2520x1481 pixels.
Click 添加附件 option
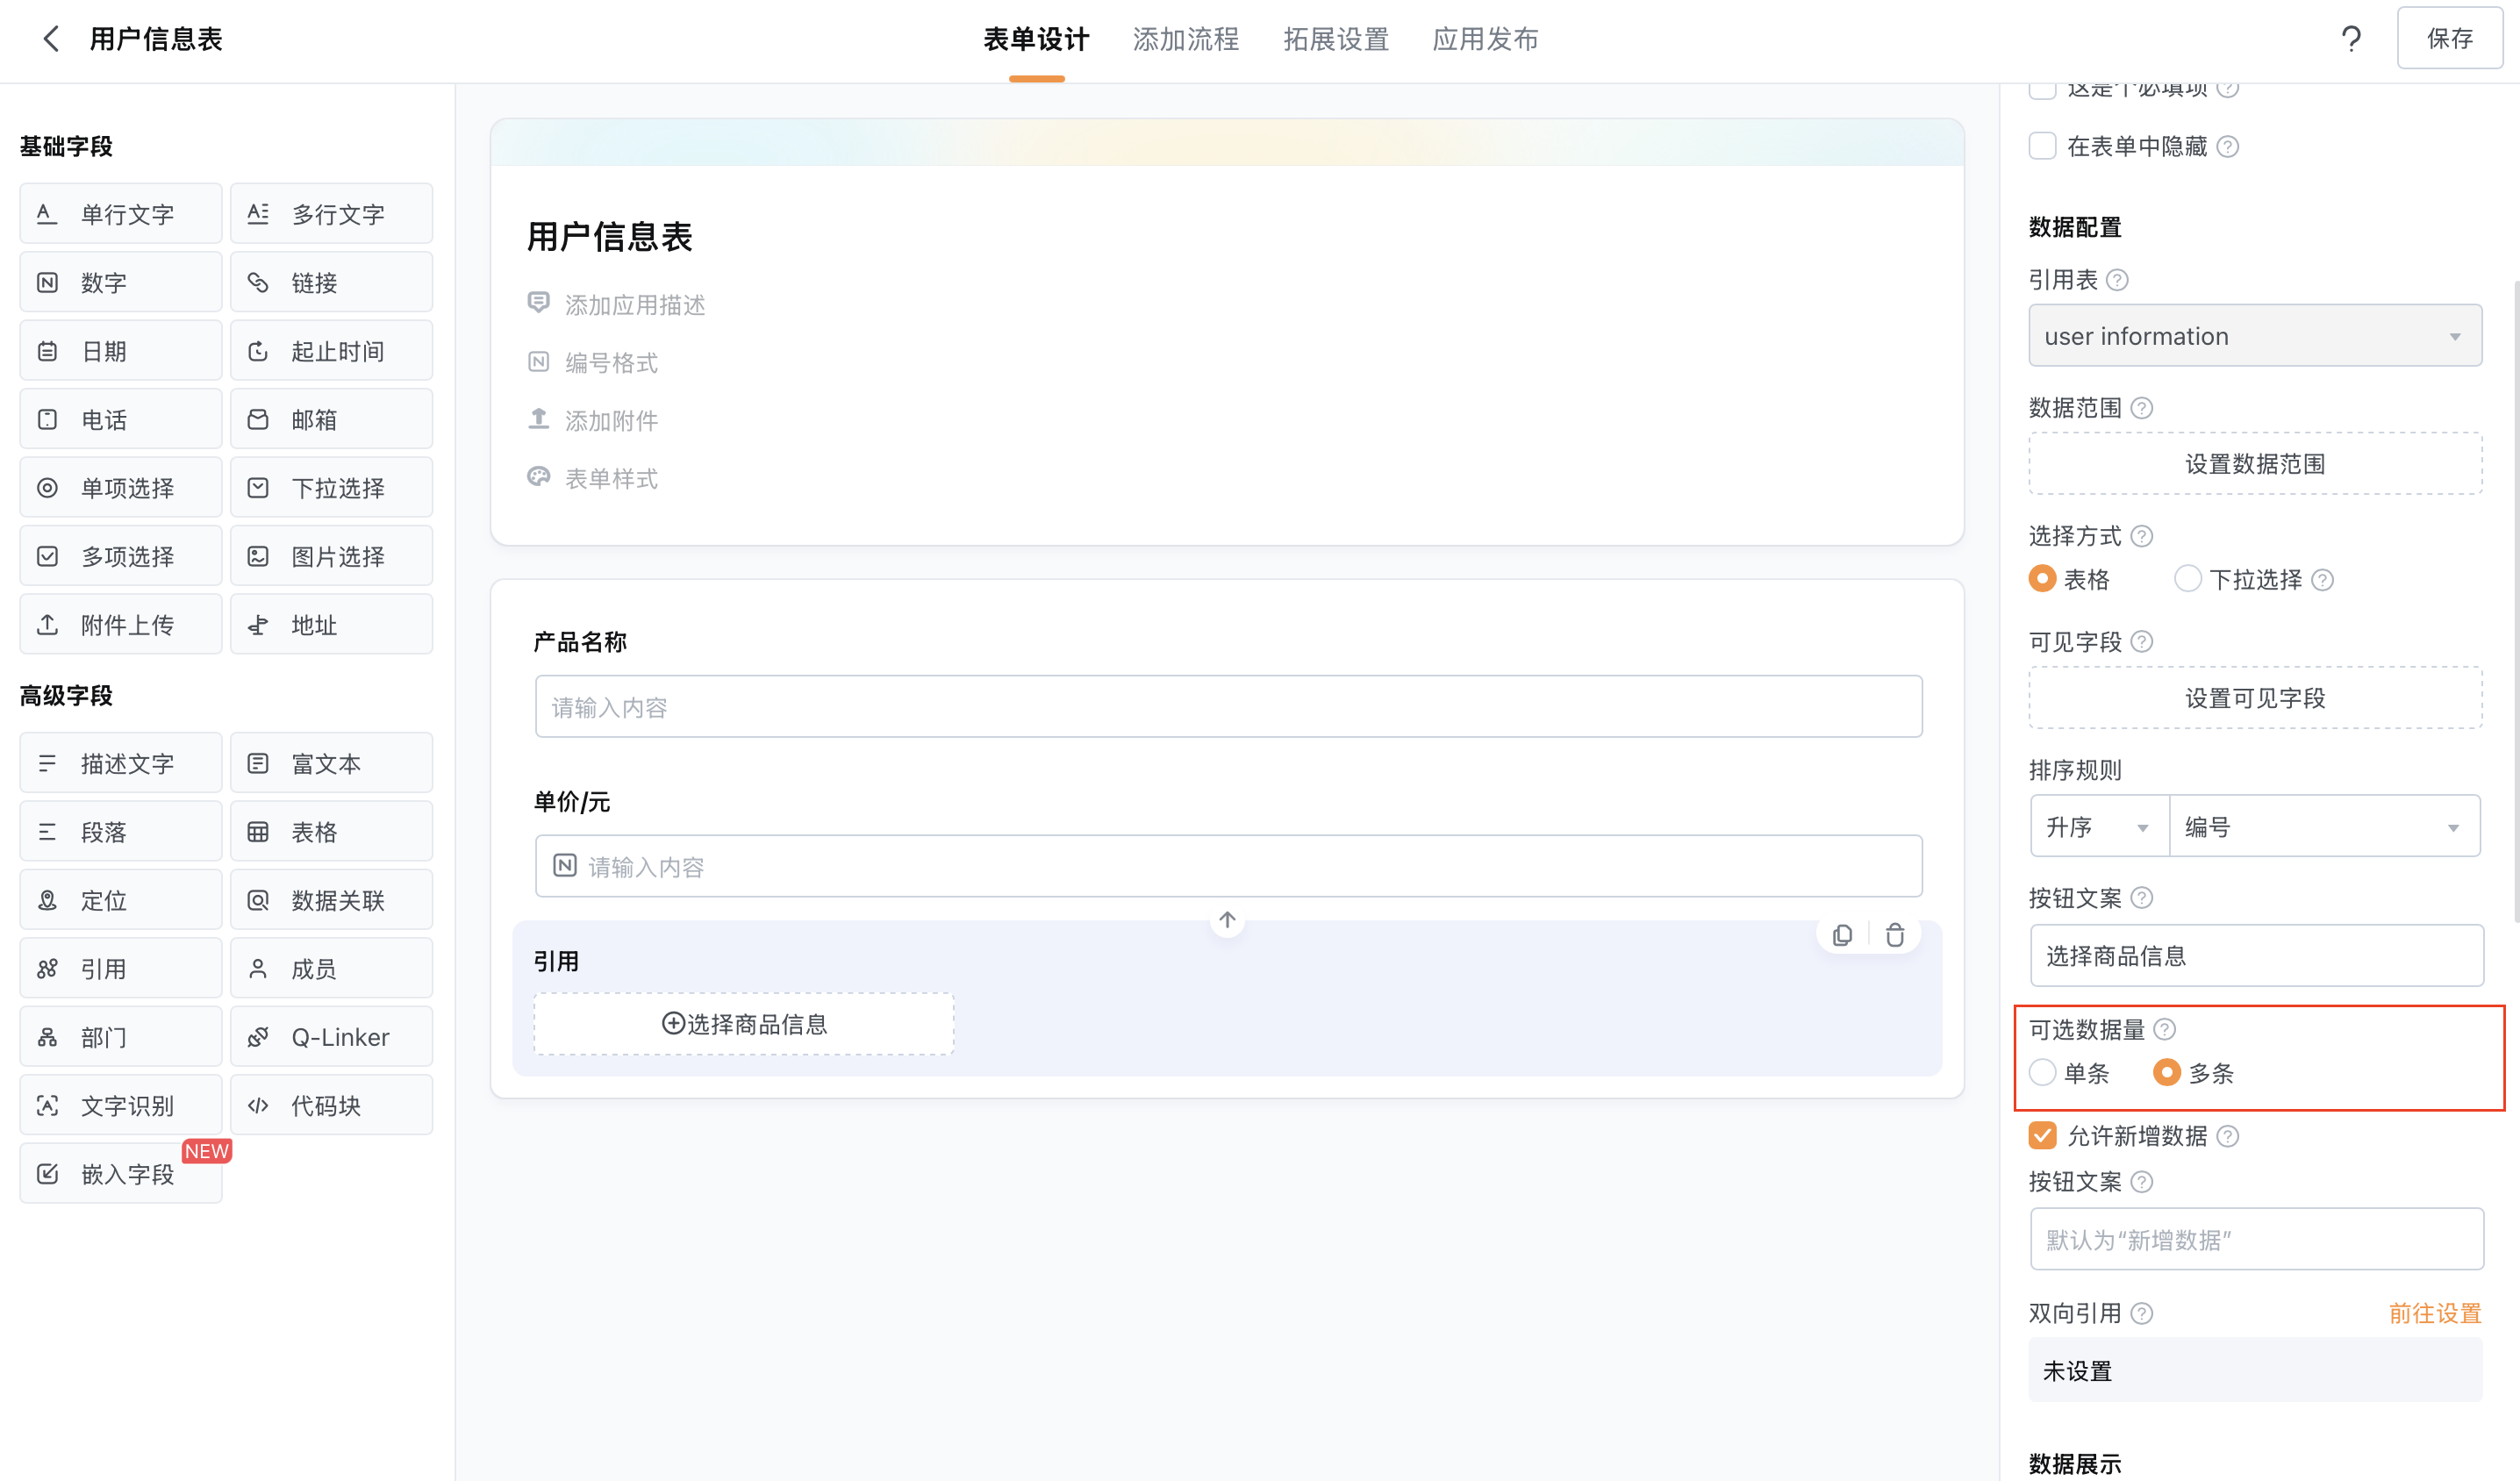pos(611,421)
